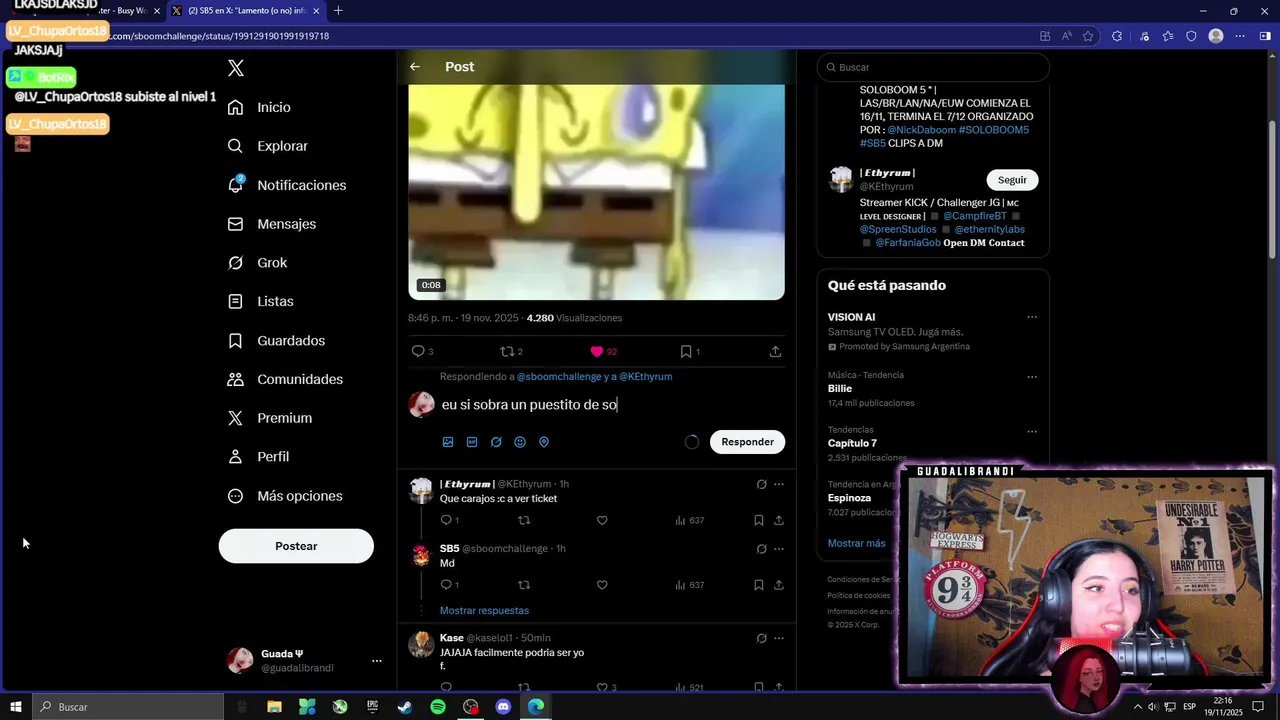Add page to favorites star icon
Image resolution: width=1280 pixels, height=720 pixels.
point(1088,36)
